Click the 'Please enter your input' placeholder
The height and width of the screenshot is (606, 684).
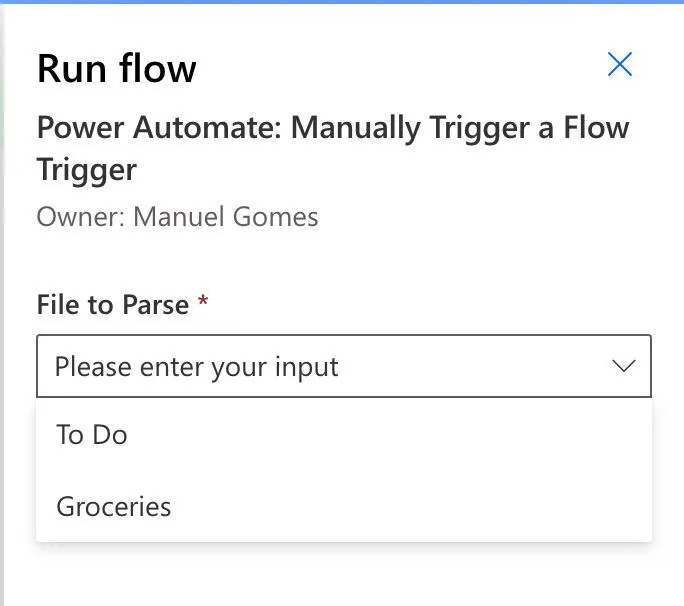tap(196, 367)
